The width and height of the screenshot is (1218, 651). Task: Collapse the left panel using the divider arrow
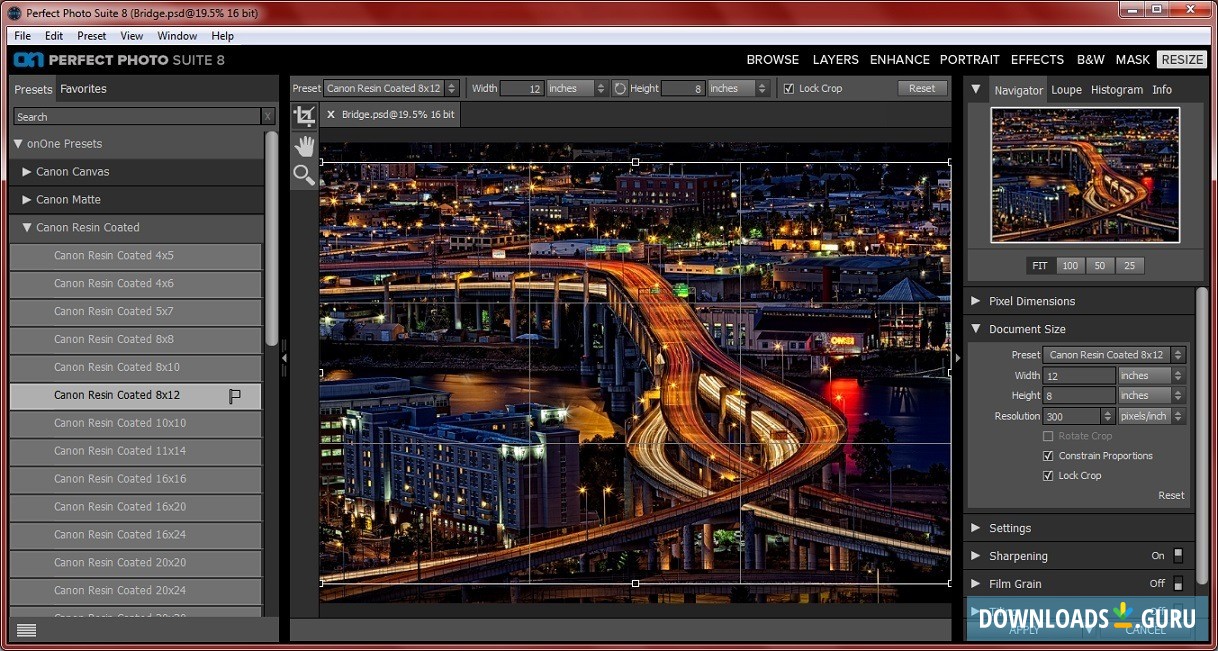(x=284, y=357)
